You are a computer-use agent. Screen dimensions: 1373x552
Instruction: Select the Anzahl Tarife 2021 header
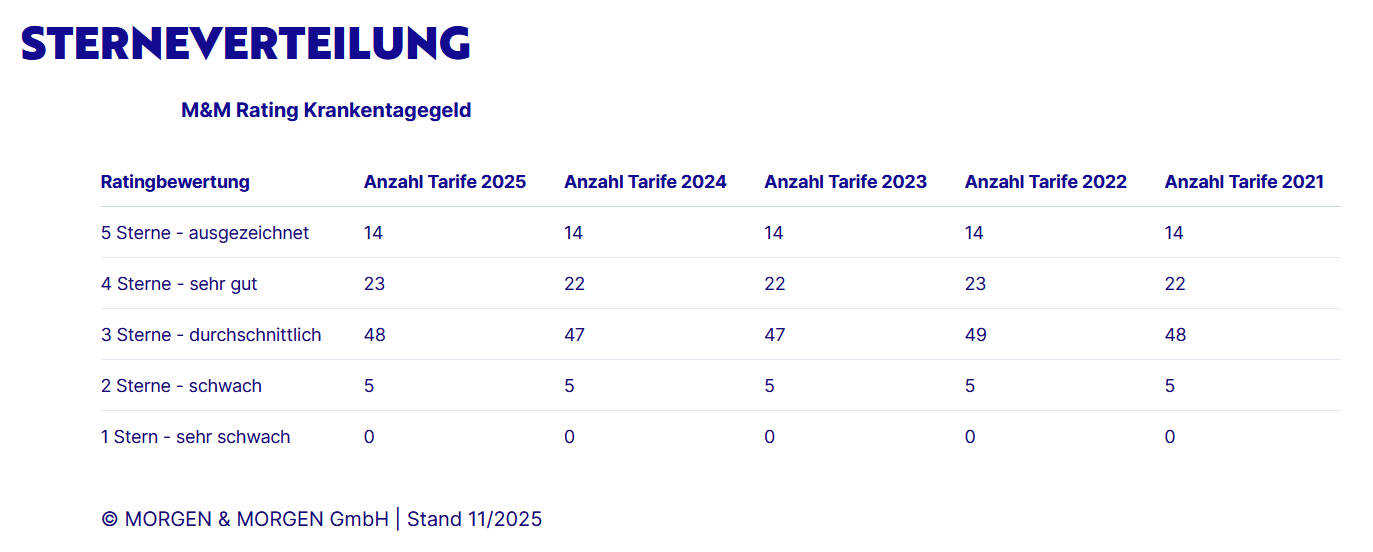1244,182
